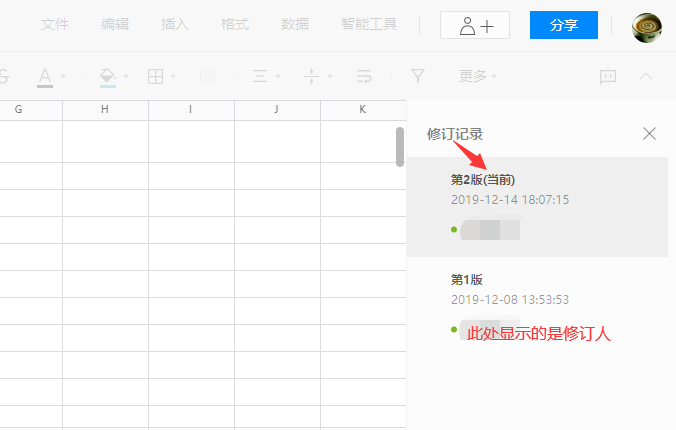
Task: Expand the borders dropdown arrow
Action: (x=173, y=77)
